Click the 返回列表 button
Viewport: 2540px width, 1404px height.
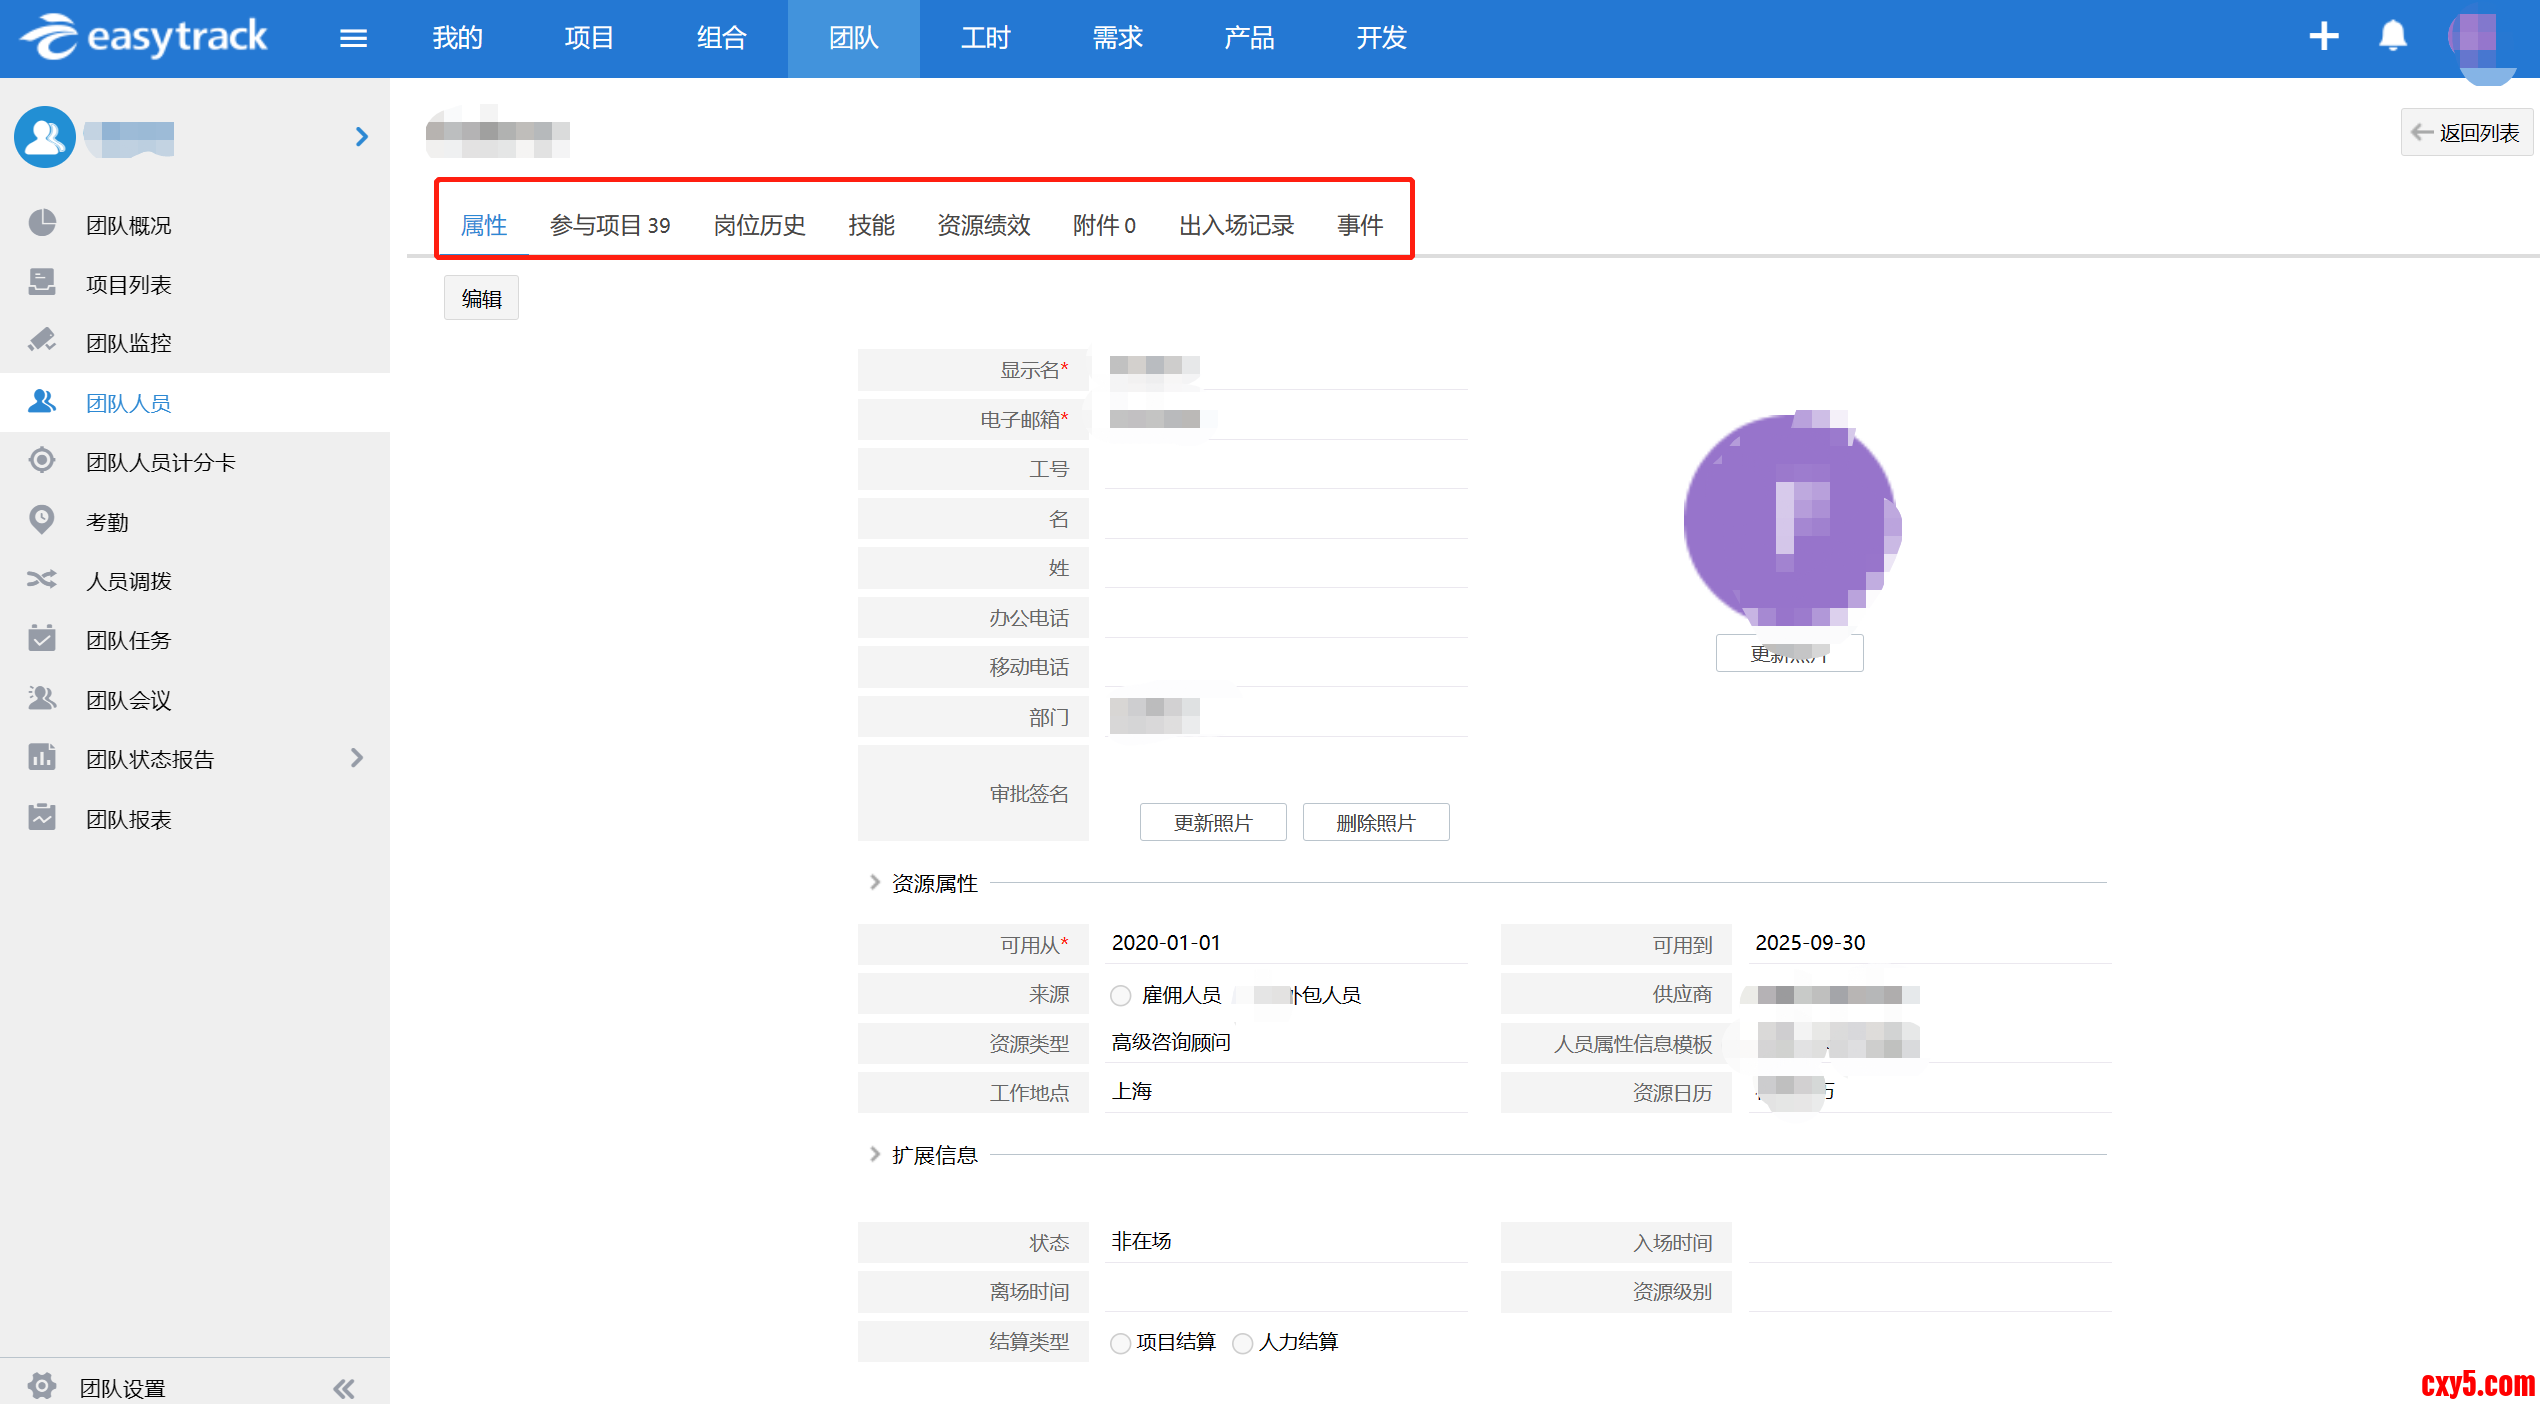point(2466,133)
